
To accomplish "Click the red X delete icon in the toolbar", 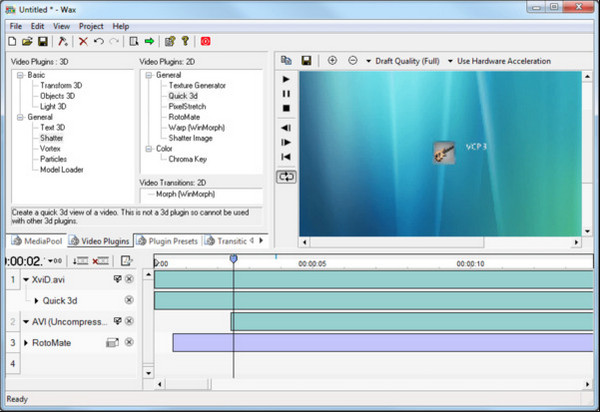I will [x=83, y=41].
